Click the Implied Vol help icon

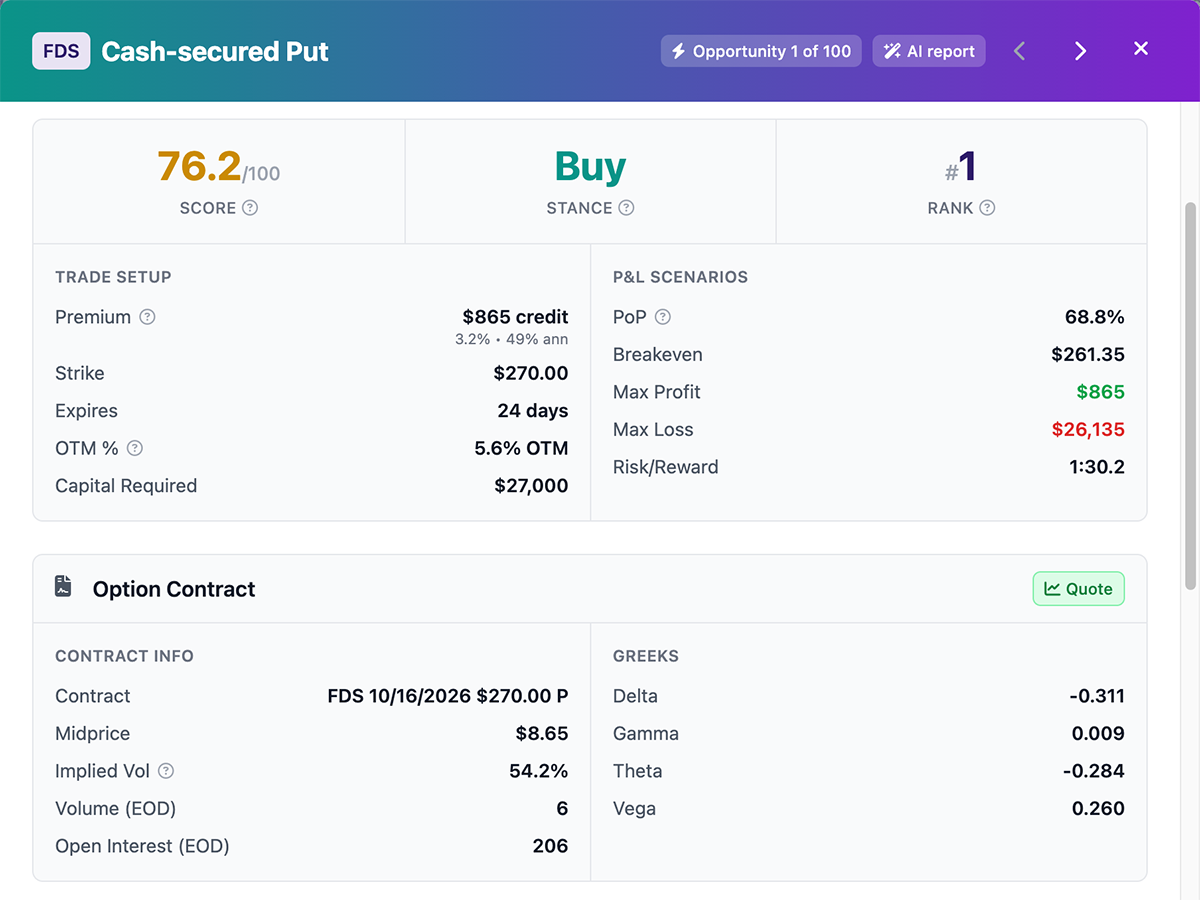point(166,771)
